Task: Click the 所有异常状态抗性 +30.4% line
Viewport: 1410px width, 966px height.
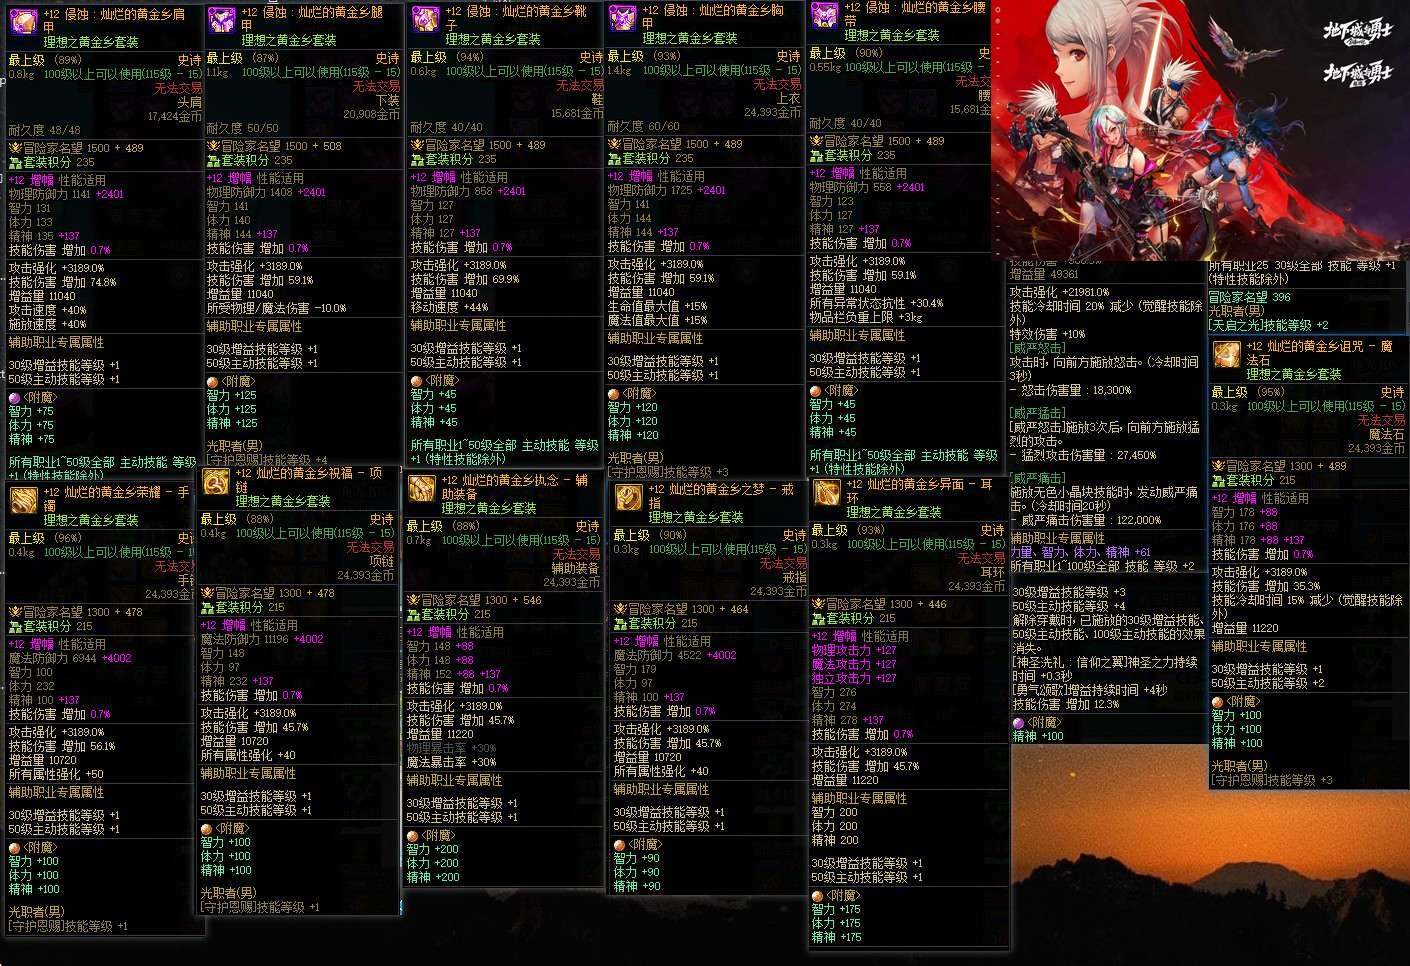Action: 877,303
